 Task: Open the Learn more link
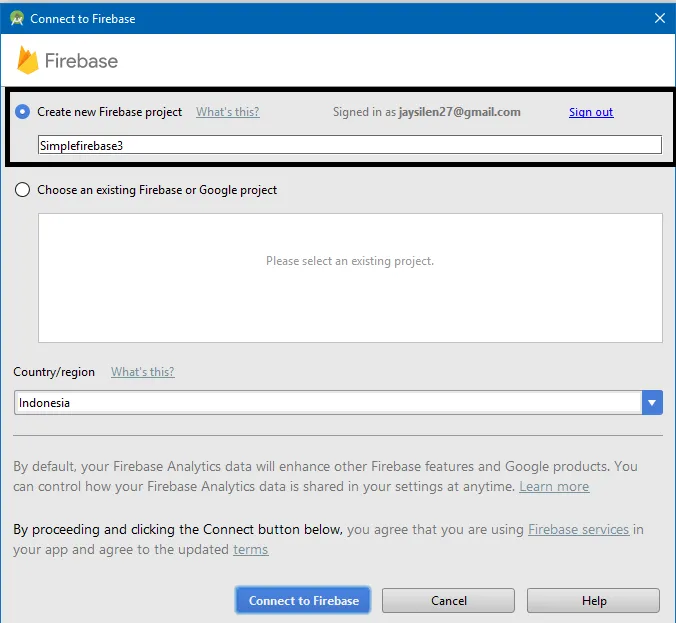coord(554,487)
